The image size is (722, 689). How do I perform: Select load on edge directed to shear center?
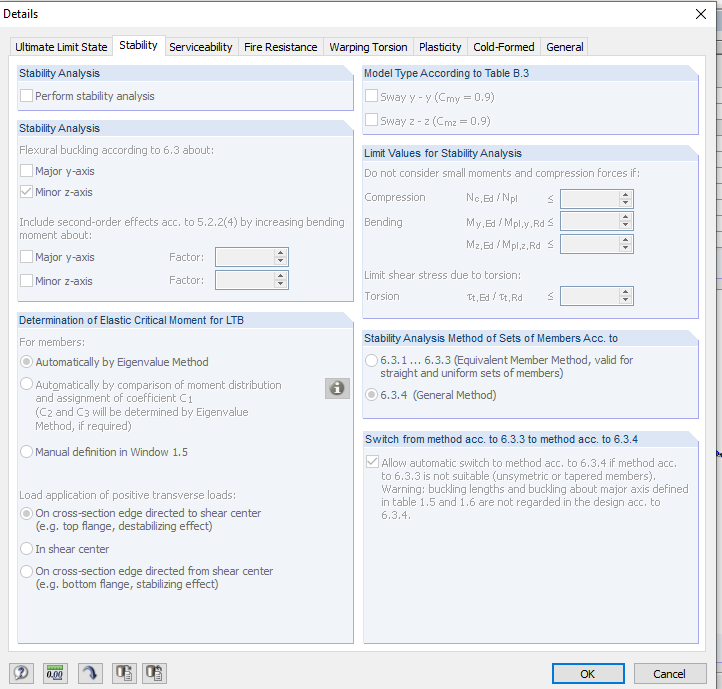[x=27, y=513]
